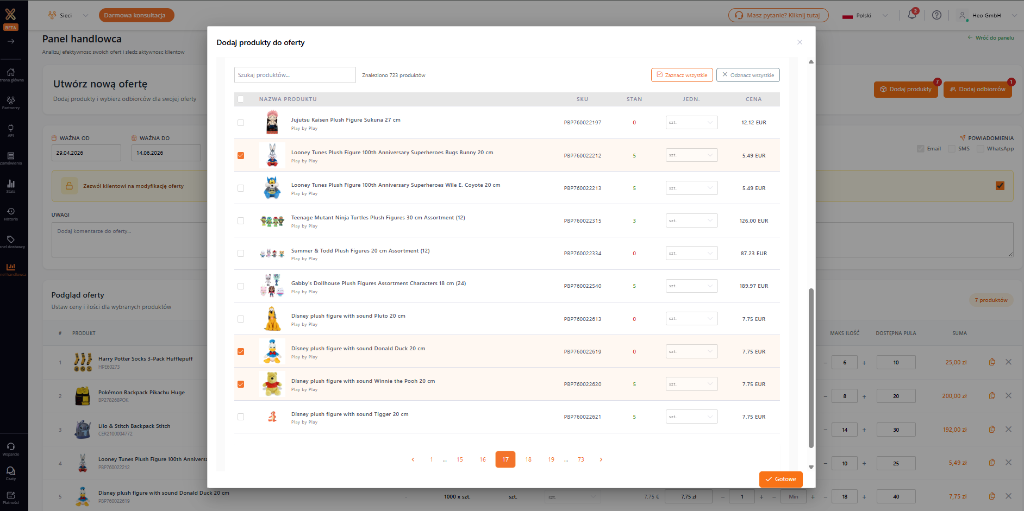Toggle the SMS notification checkbox

952,149
